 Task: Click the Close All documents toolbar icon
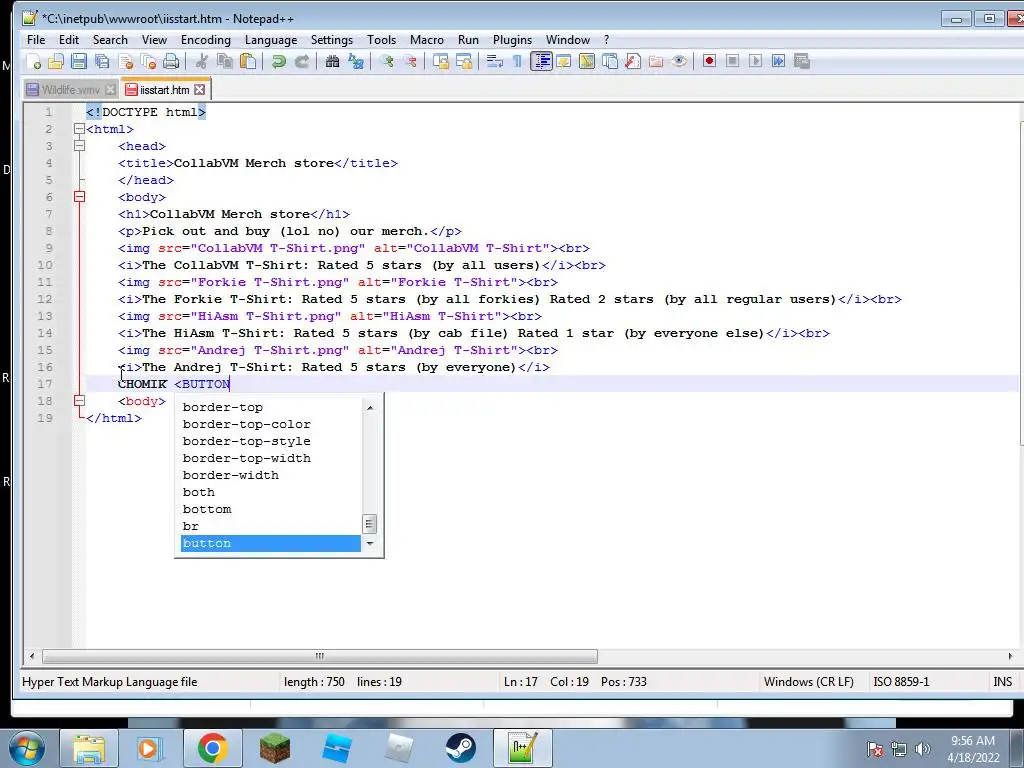pyautogui.click(x=148, y=61)
